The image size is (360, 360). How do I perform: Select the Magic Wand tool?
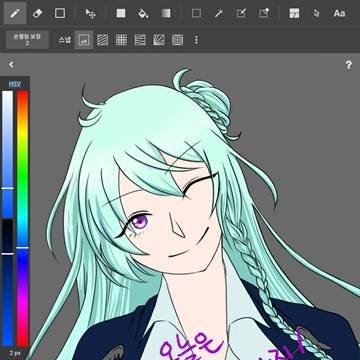point(218,13)
